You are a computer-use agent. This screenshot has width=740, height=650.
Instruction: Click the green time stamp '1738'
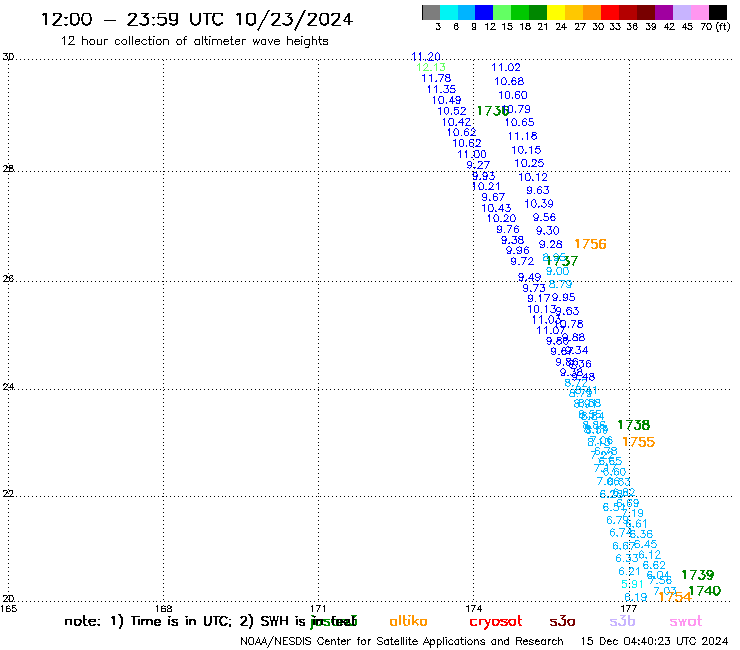coord(633,425)
